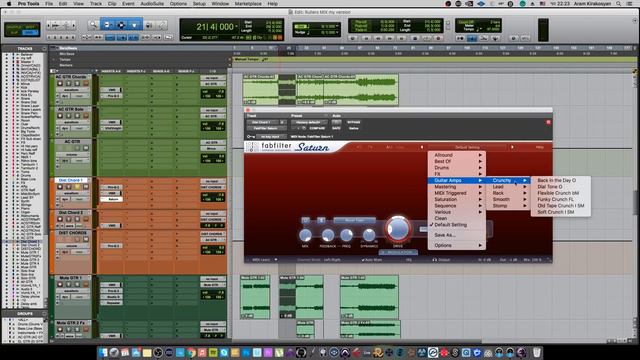The width and height of the screenshot is (640, 360).
Task: Click the Freq knob in Saturn
Action: point(346,235)
